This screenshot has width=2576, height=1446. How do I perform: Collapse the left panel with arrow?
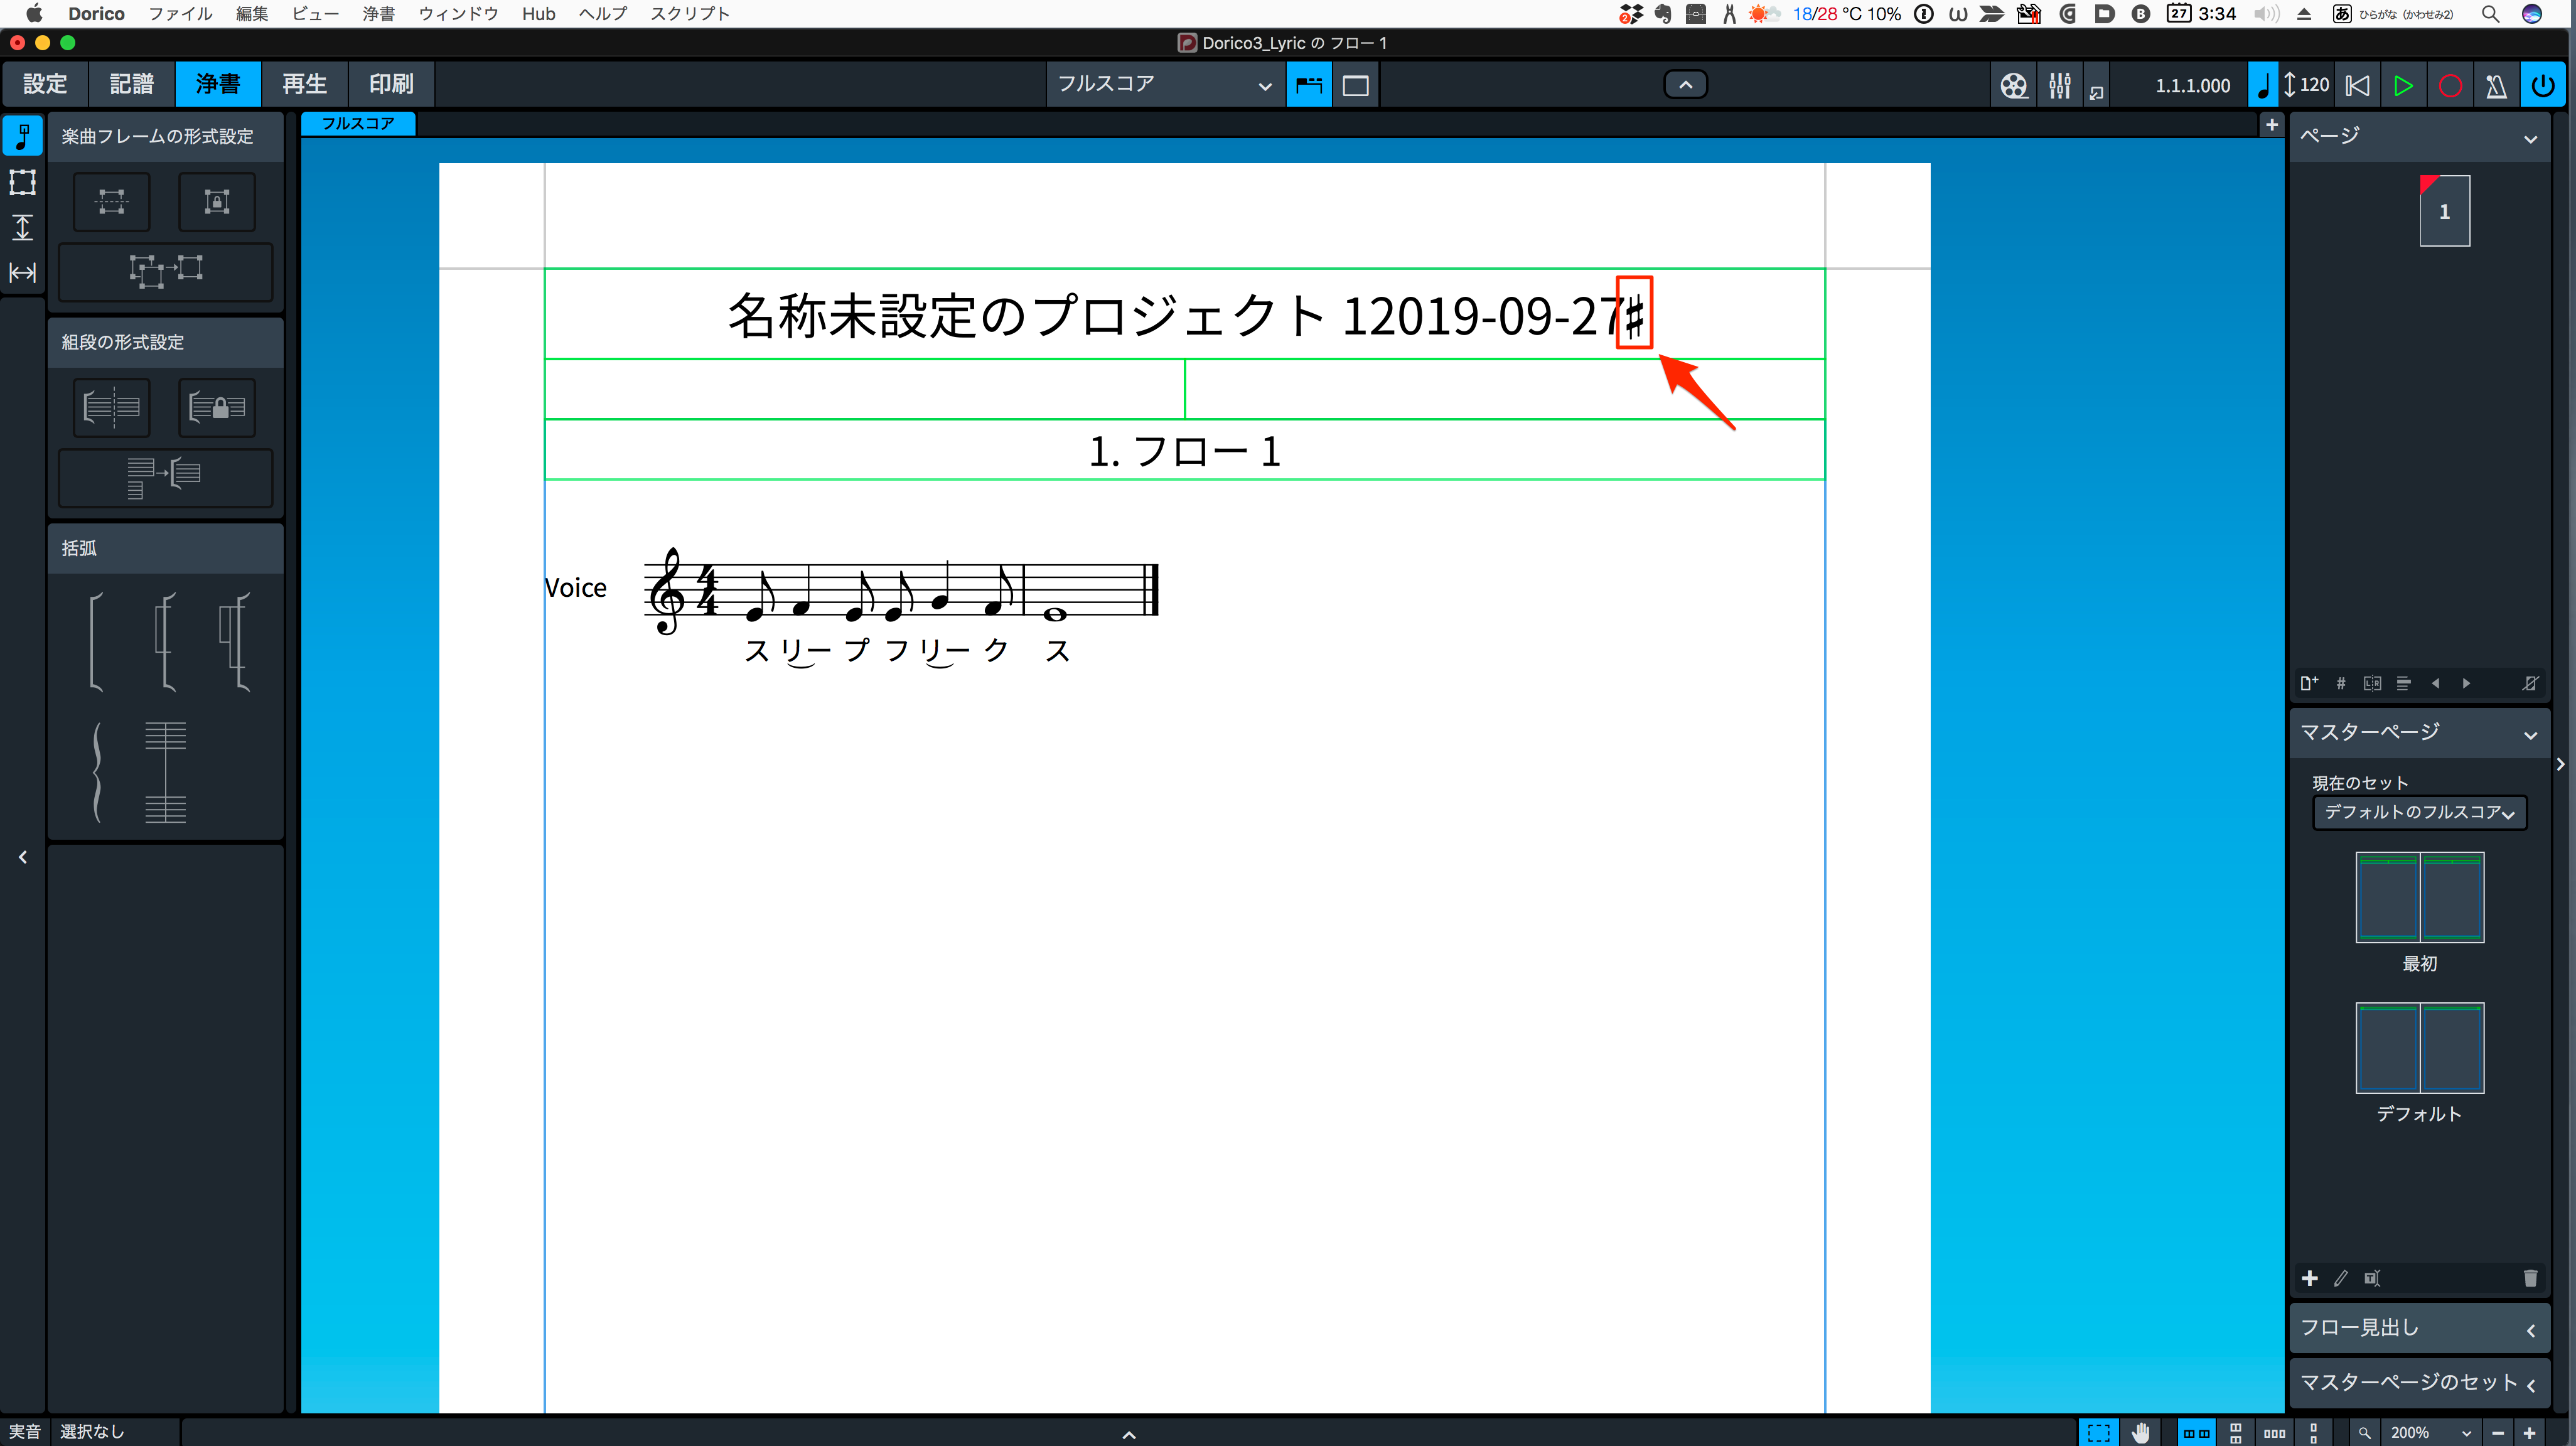point(22,857)
